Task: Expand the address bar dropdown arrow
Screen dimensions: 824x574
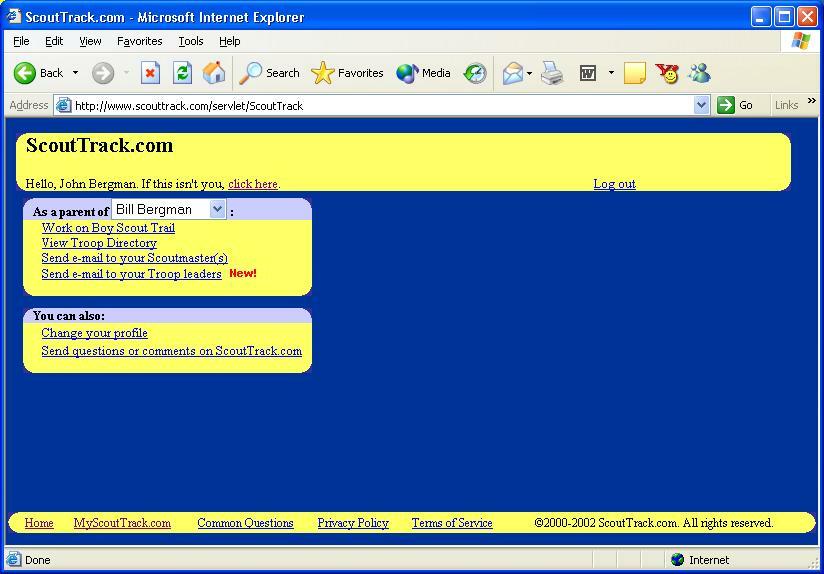Action: 701,106
